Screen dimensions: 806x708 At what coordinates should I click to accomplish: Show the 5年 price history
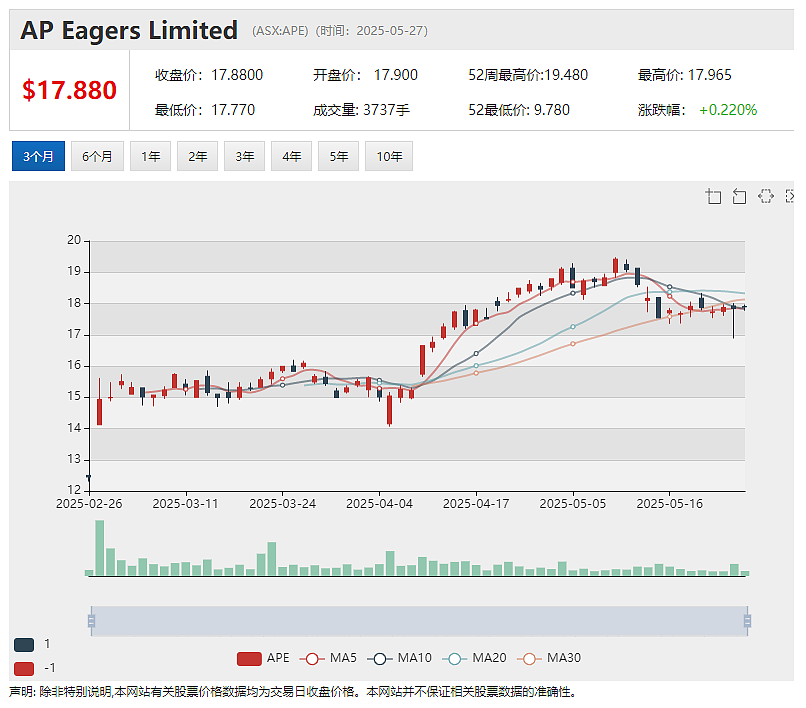[x=338, y=156]
